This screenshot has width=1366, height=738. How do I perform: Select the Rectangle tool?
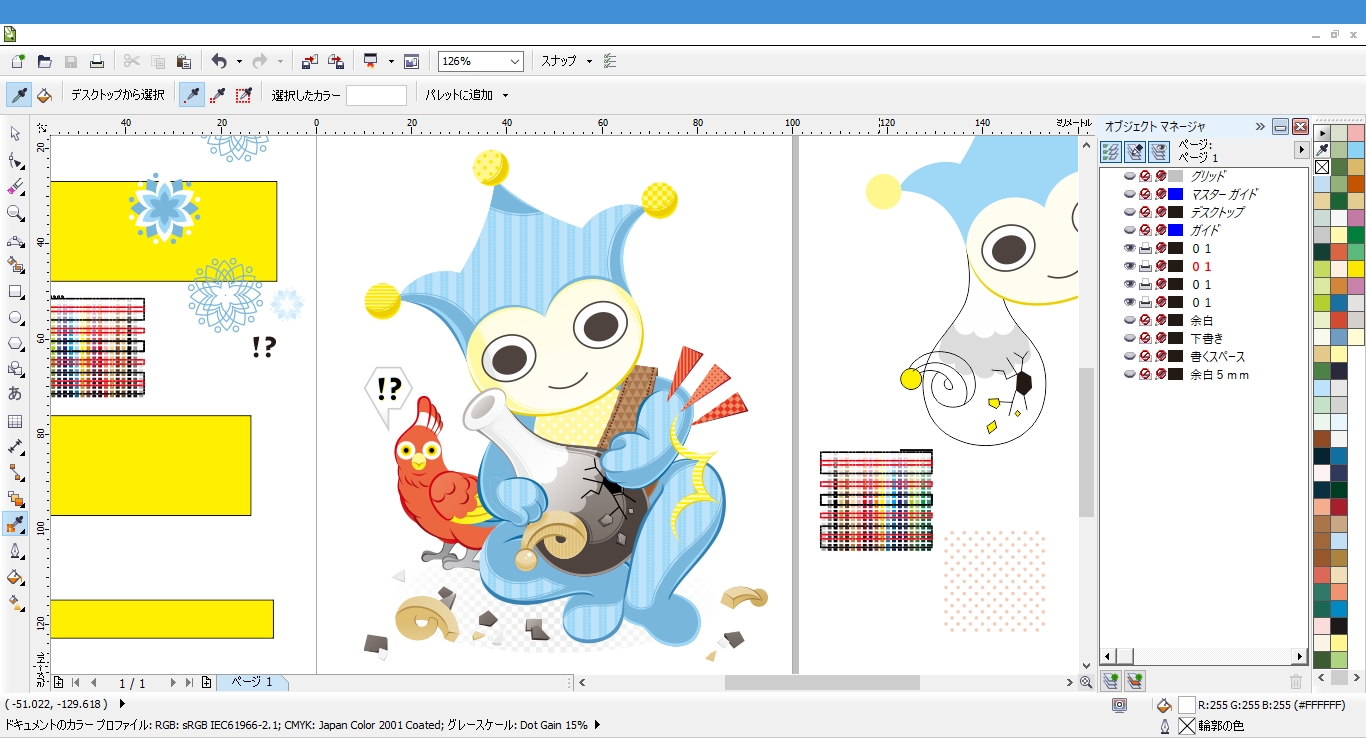15,292
